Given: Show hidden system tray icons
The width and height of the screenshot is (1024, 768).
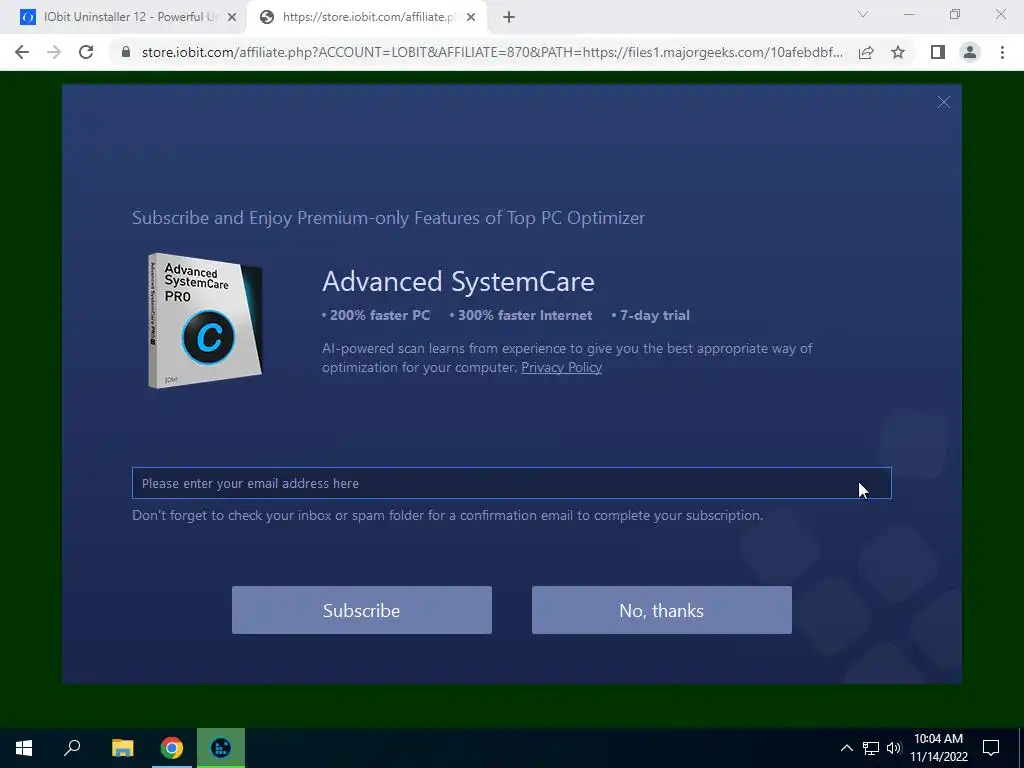Looking at the screenshot, I should [846, 748].
